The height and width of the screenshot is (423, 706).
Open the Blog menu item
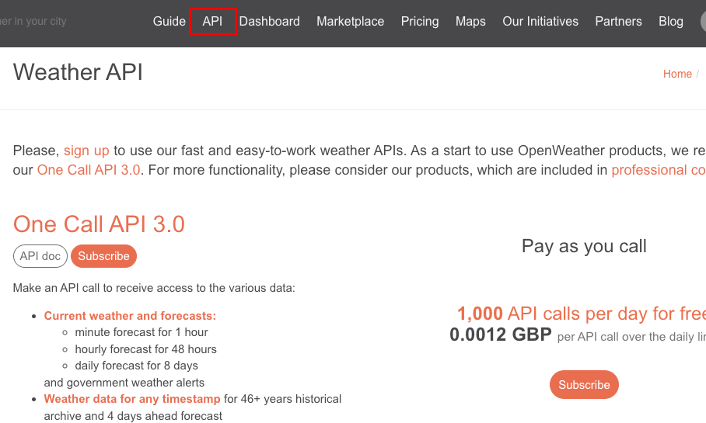(x=671, y=21)
